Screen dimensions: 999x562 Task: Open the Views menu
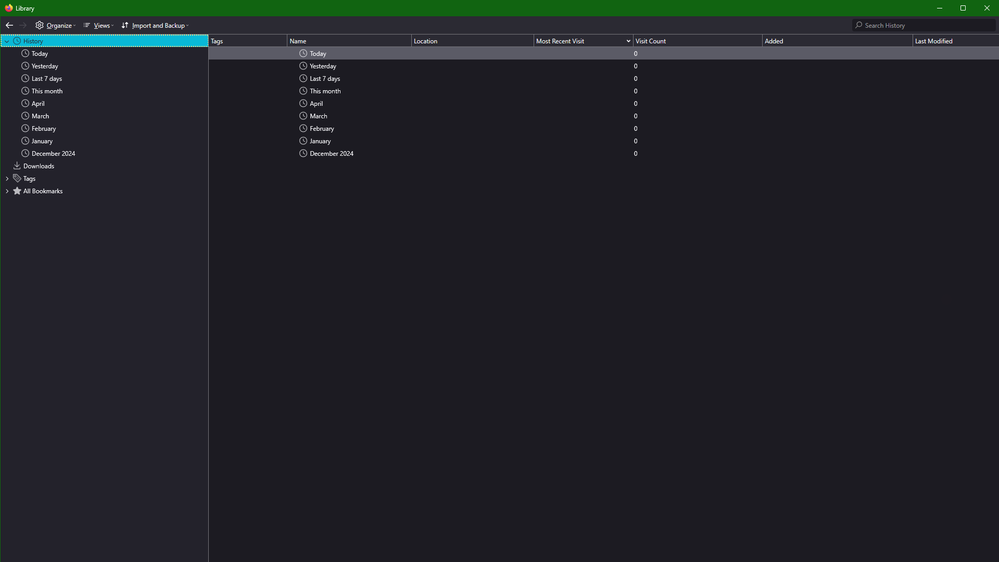(98, 25)
